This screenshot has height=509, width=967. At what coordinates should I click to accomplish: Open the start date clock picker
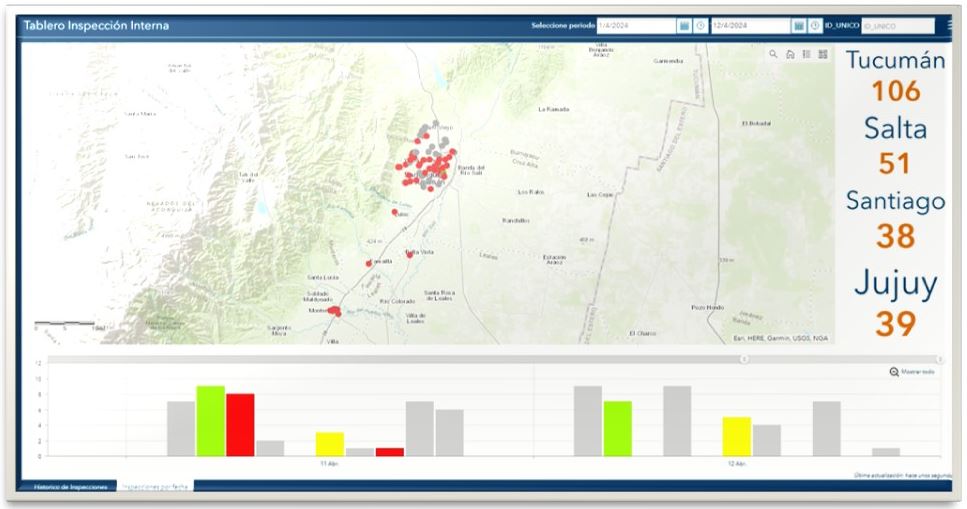tap(700, 25)
